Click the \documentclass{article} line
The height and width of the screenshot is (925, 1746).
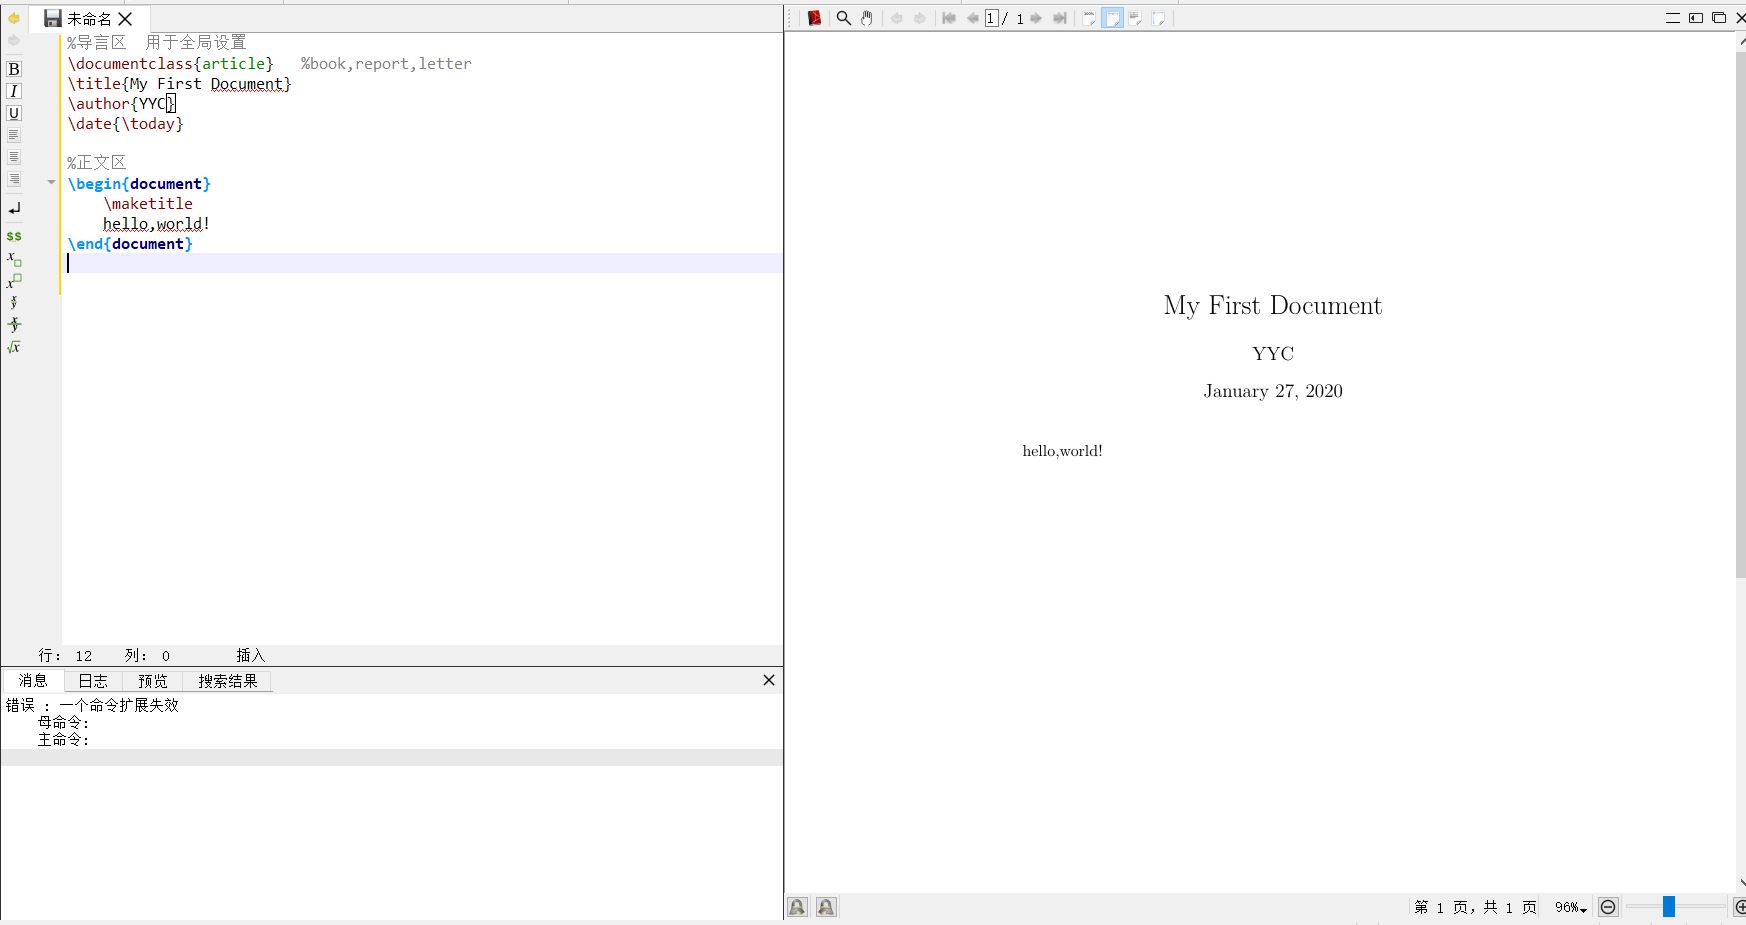(170, 64)
